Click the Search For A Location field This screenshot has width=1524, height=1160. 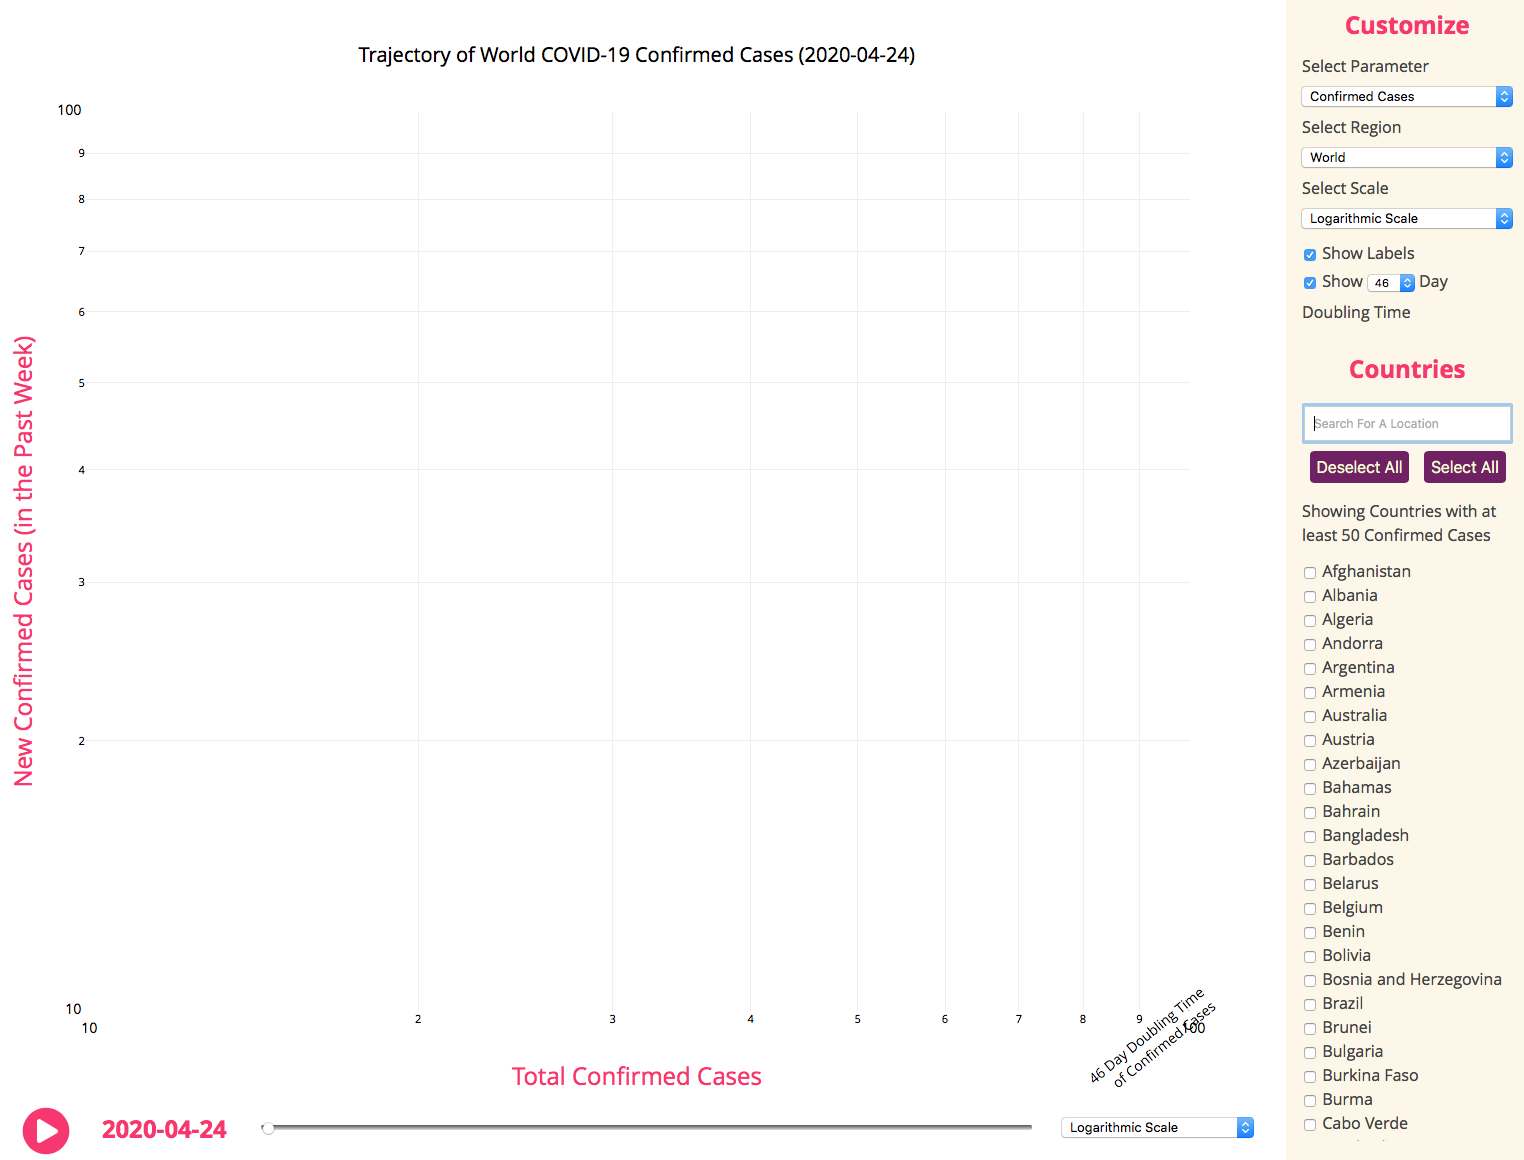[1407, 423]
